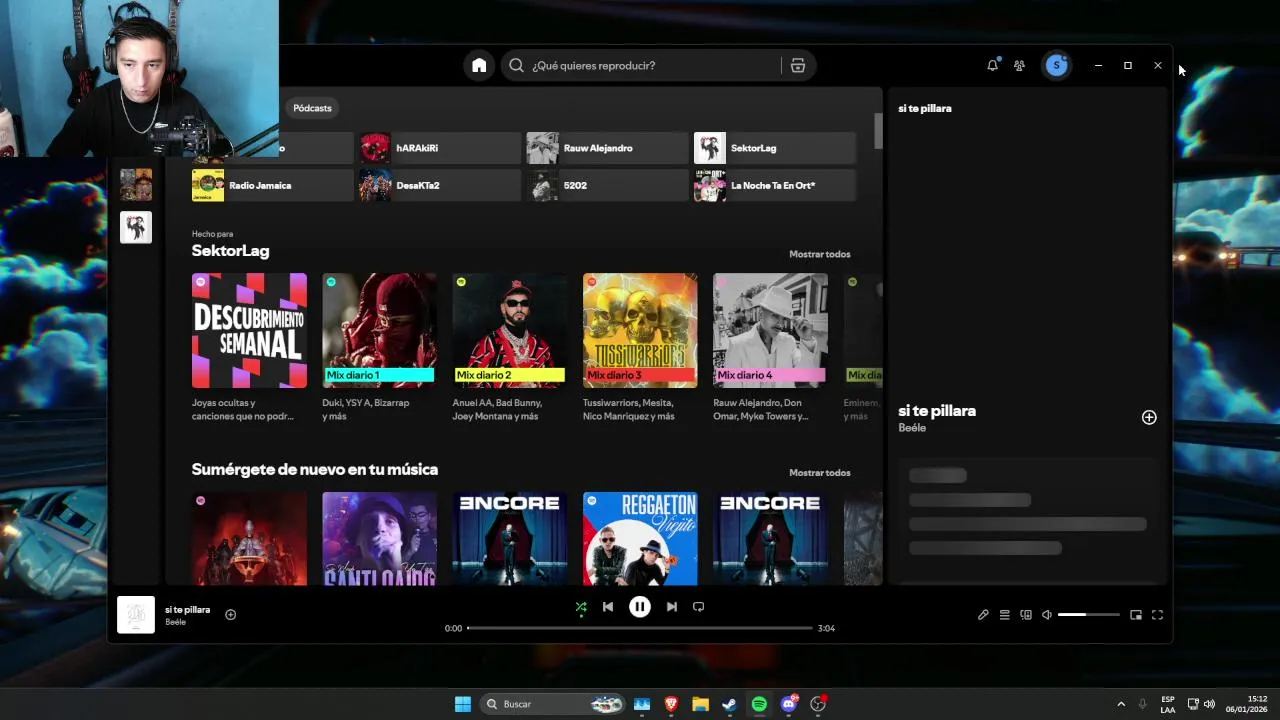Open Spotify icon on the taskbar
The width and height of the screenshot is (1280, 720).
(x=759, y=704)
